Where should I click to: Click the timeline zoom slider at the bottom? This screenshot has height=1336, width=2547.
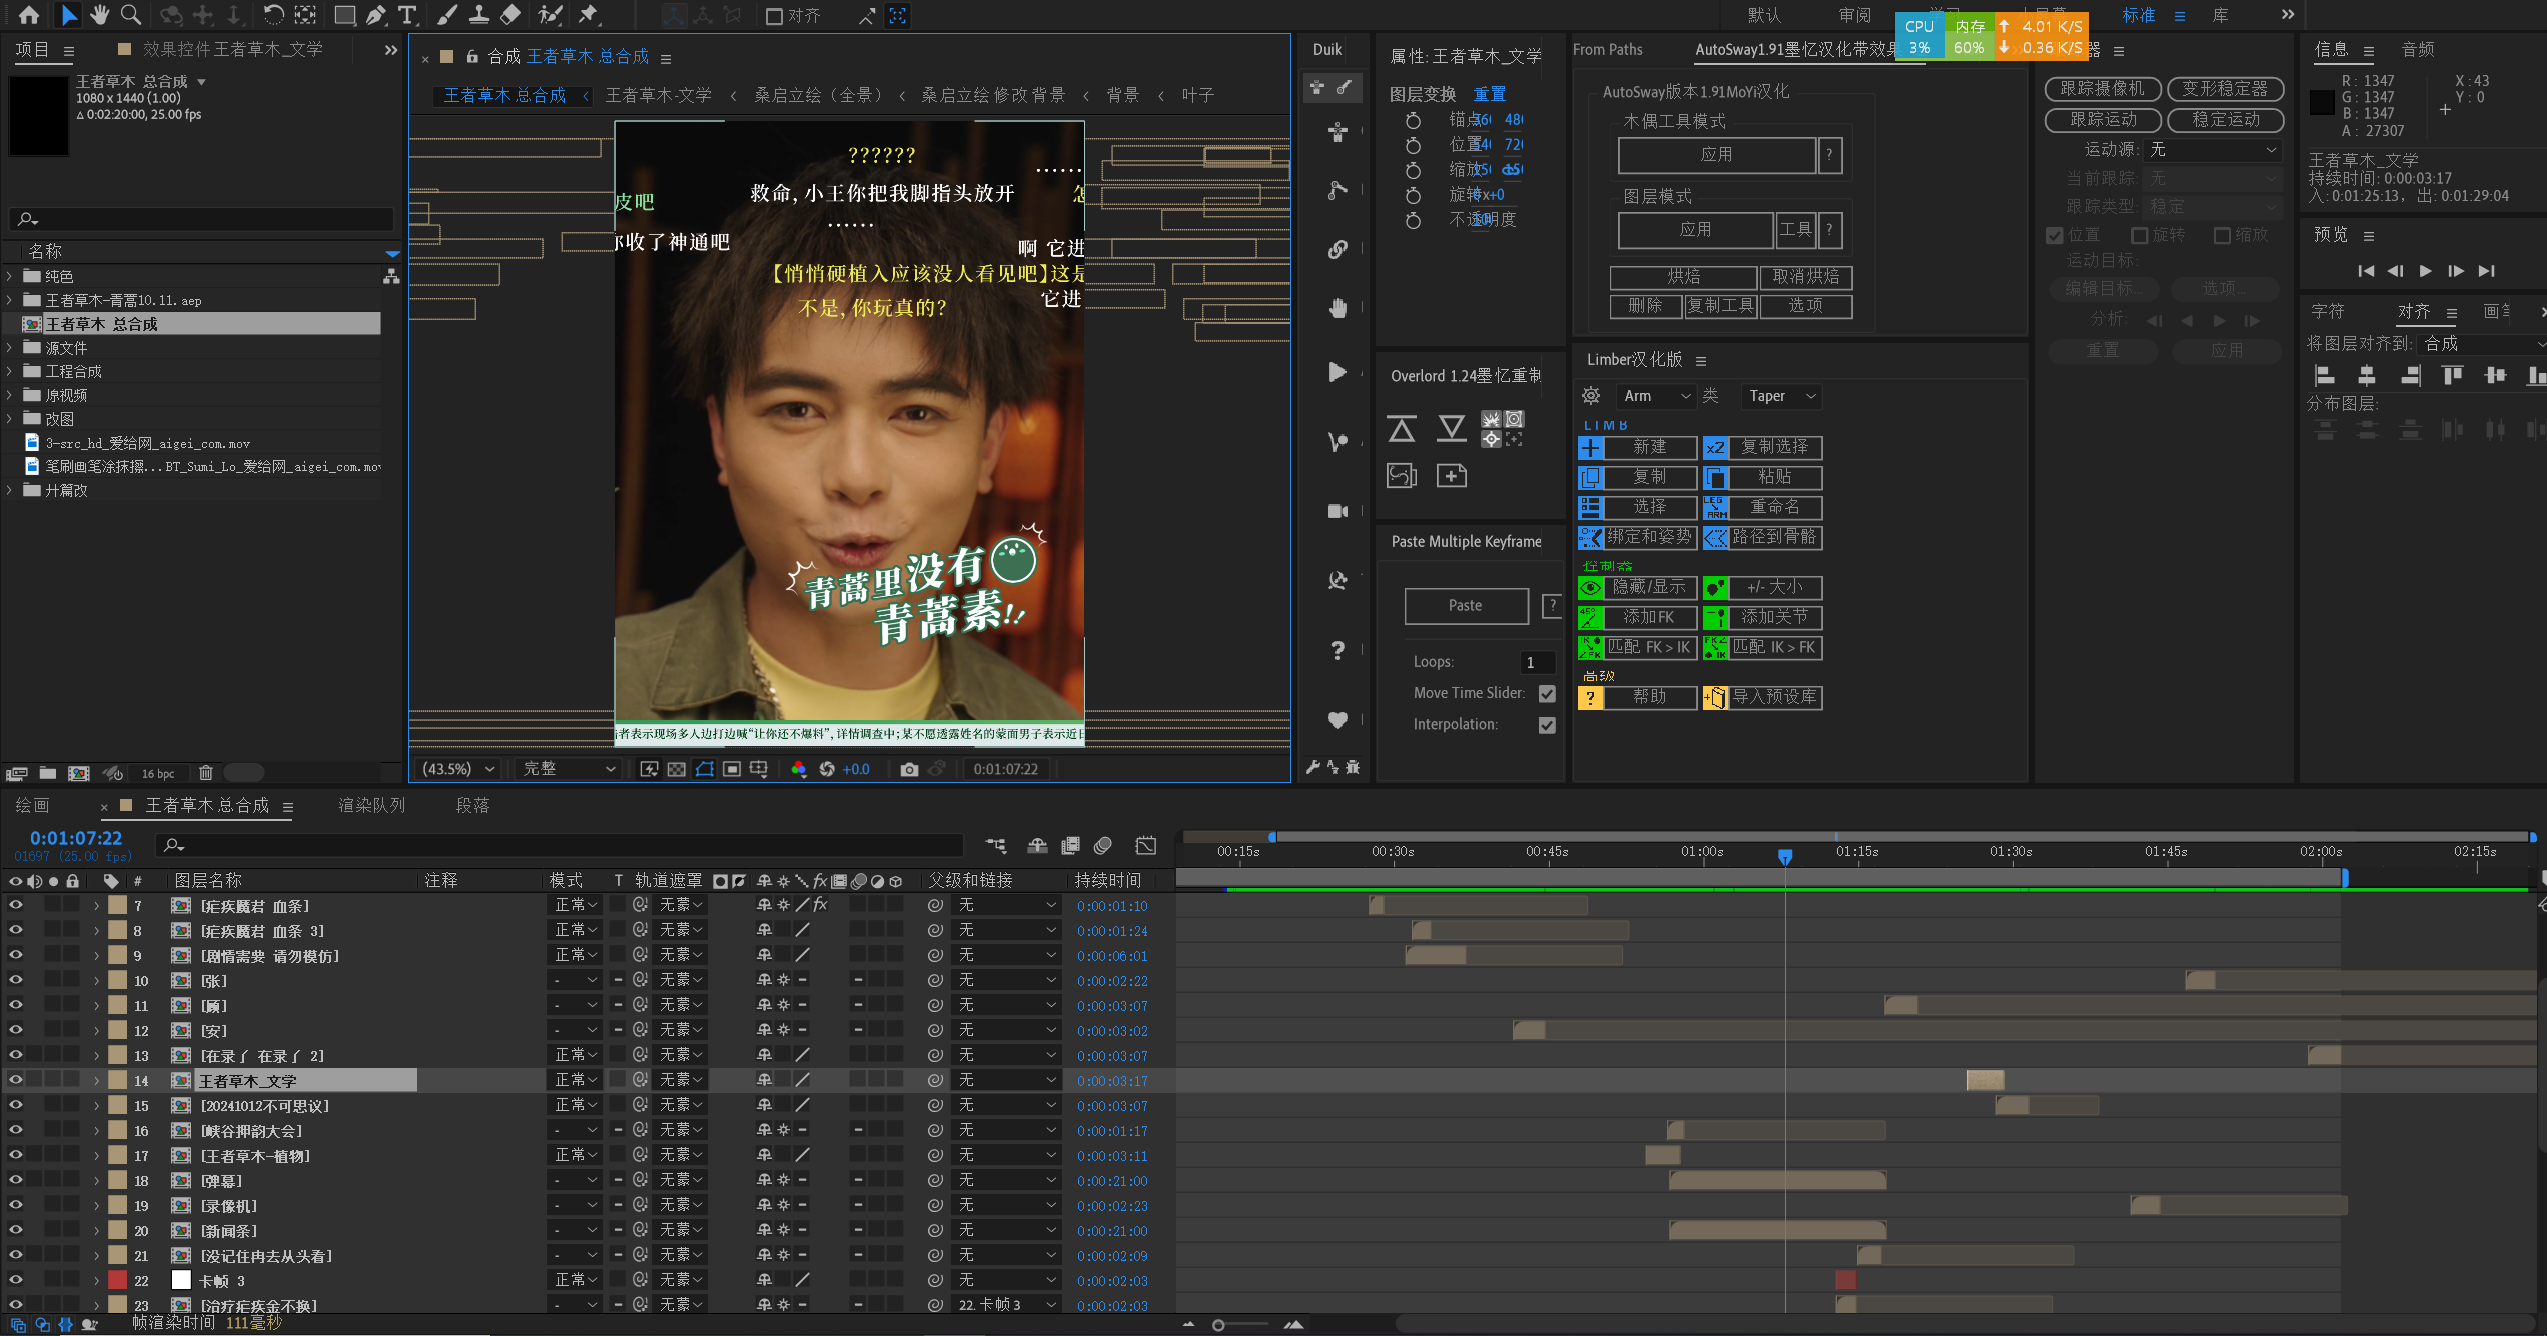click(x=1240, y=1325)
